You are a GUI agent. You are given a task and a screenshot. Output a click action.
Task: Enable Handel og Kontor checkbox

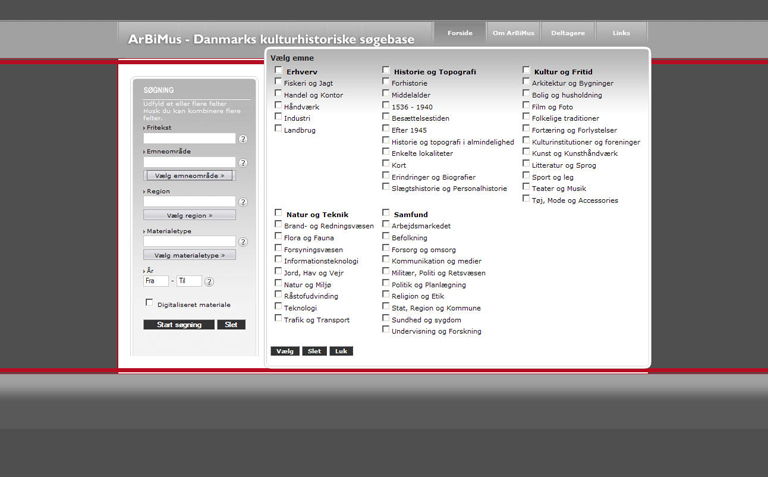[278, 93]
